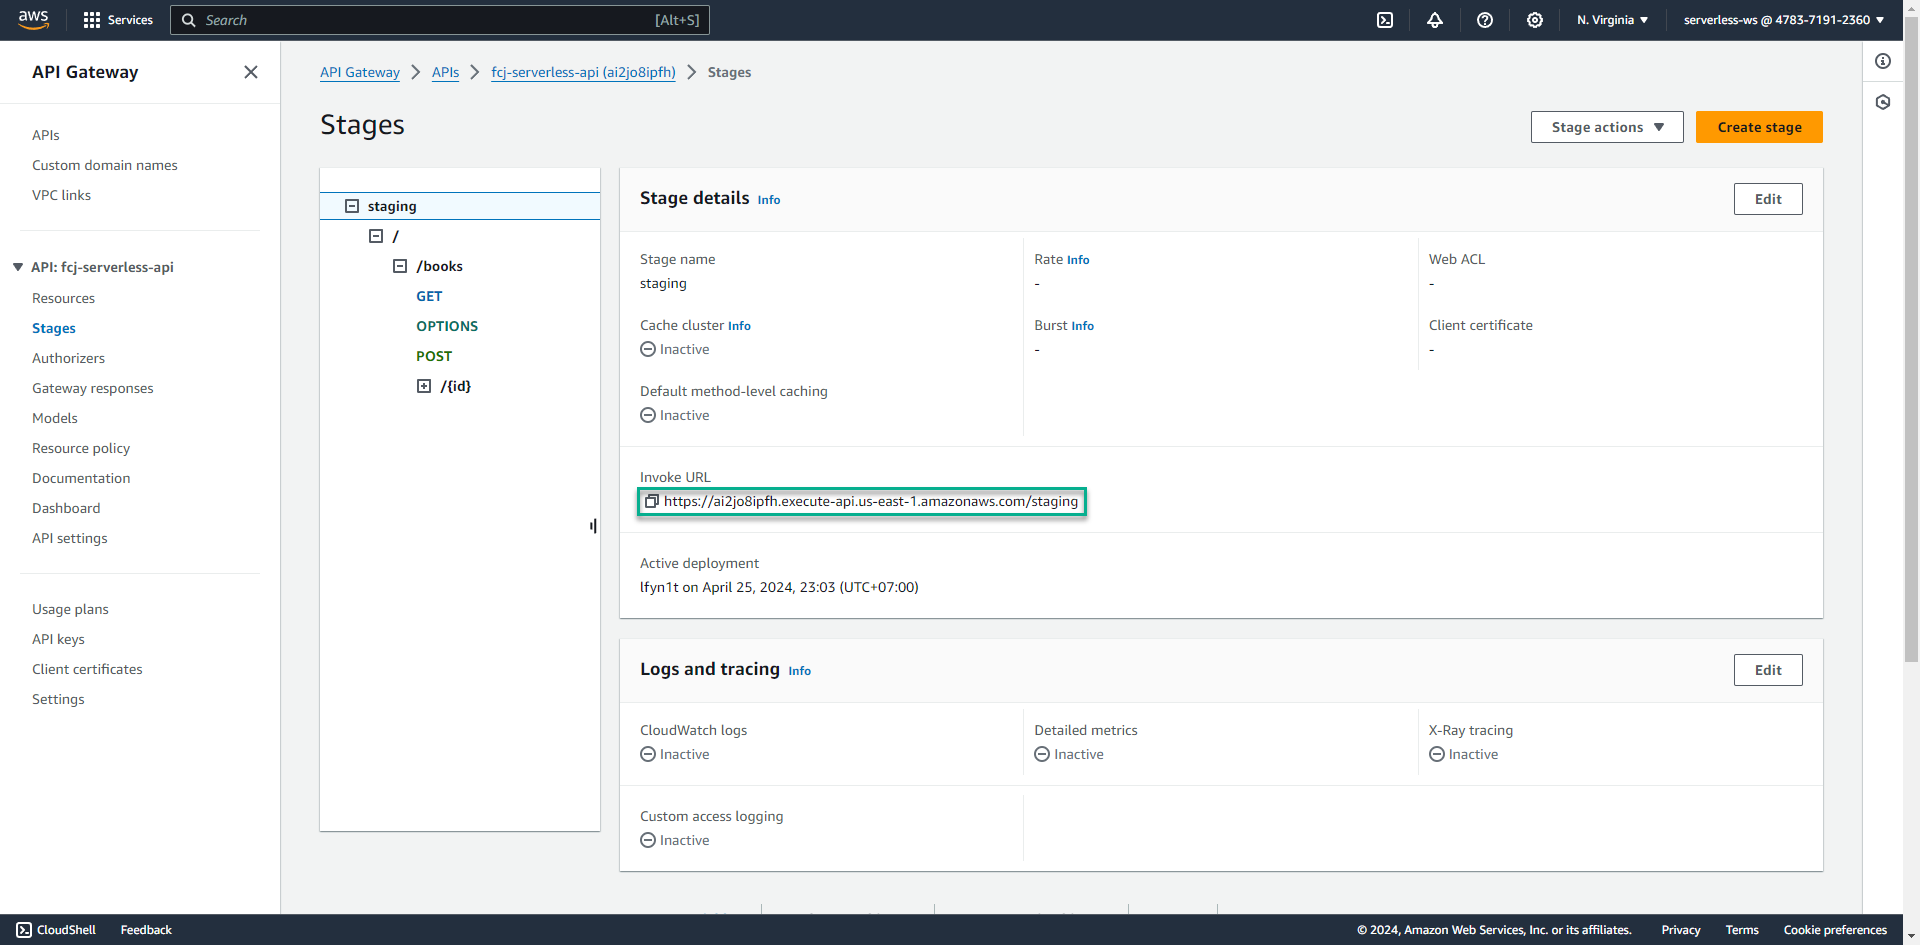
Task: Open Info link next to Cache cluster
Action: [739, 326]
